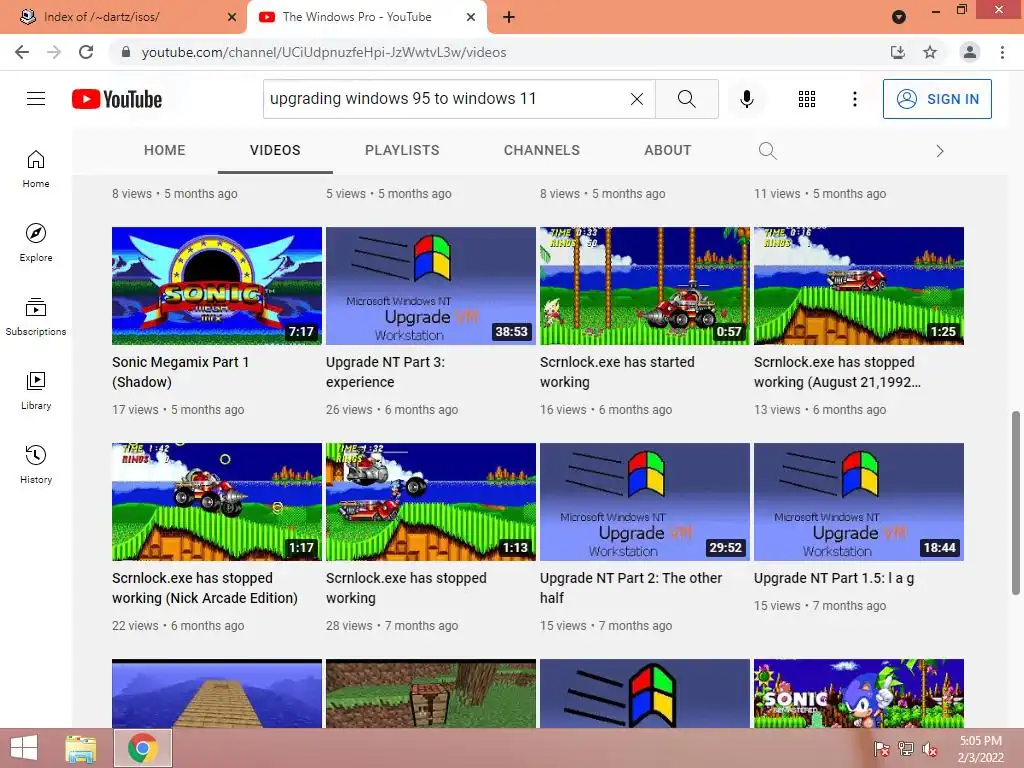1024x768 pixels.
Task: Open the Windows Start button
Action: [24, 748]
